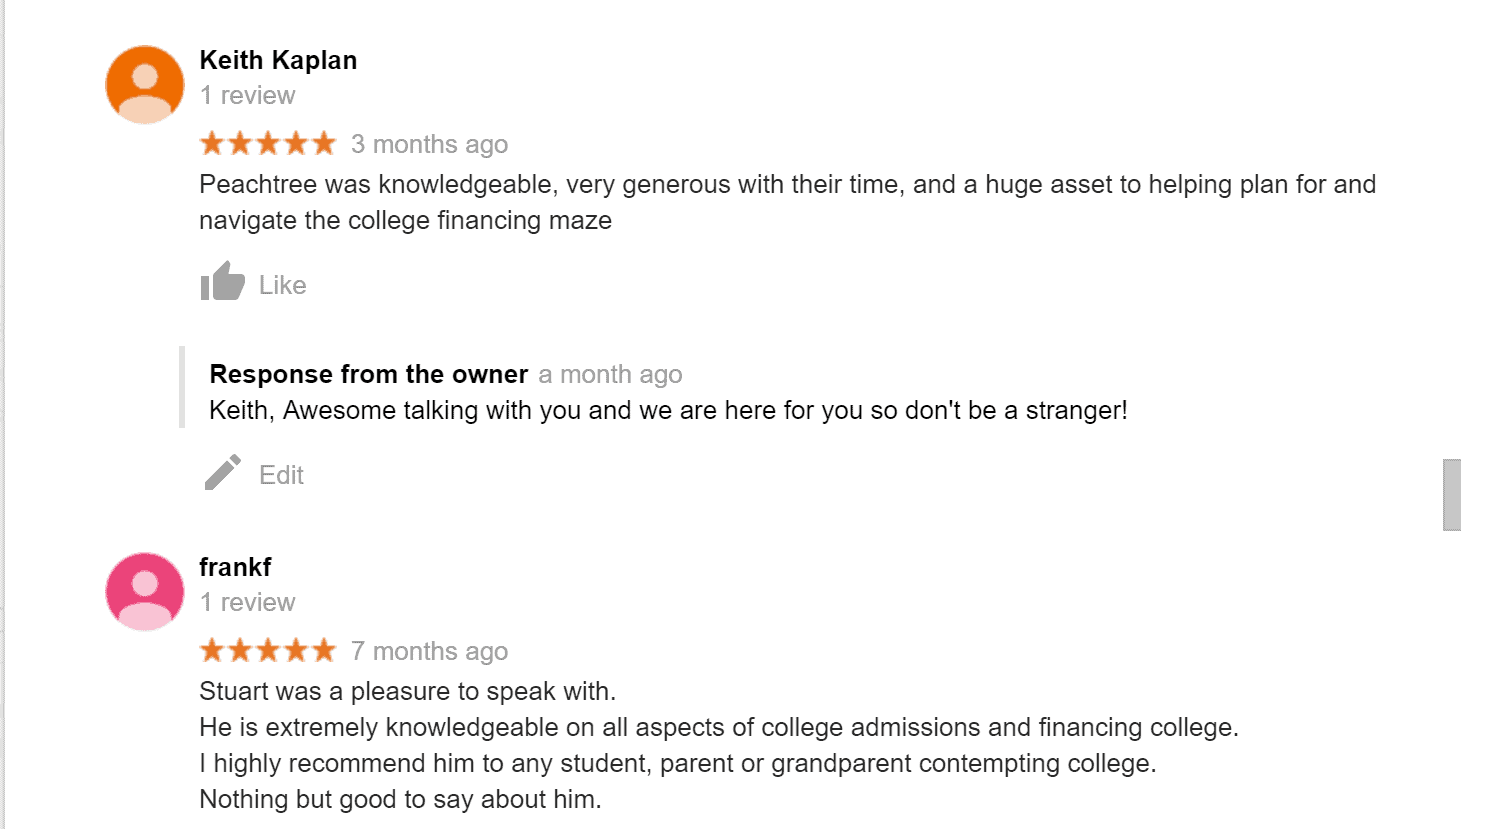The width and height of the screenshot is (1501, 829).
Task: Open the Keith Kaplan reviewer name link
Action: click(278, 60)
